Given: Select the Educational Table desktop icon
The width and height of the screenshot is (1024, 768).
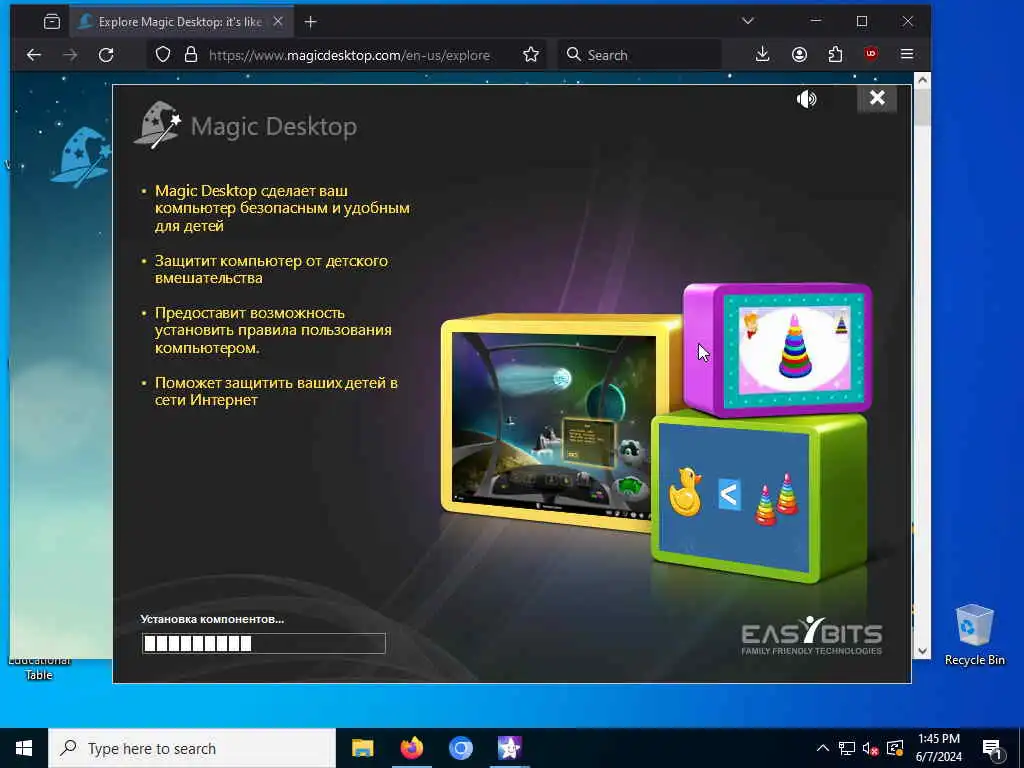Looking at the screenshot, I should point(39,668).
